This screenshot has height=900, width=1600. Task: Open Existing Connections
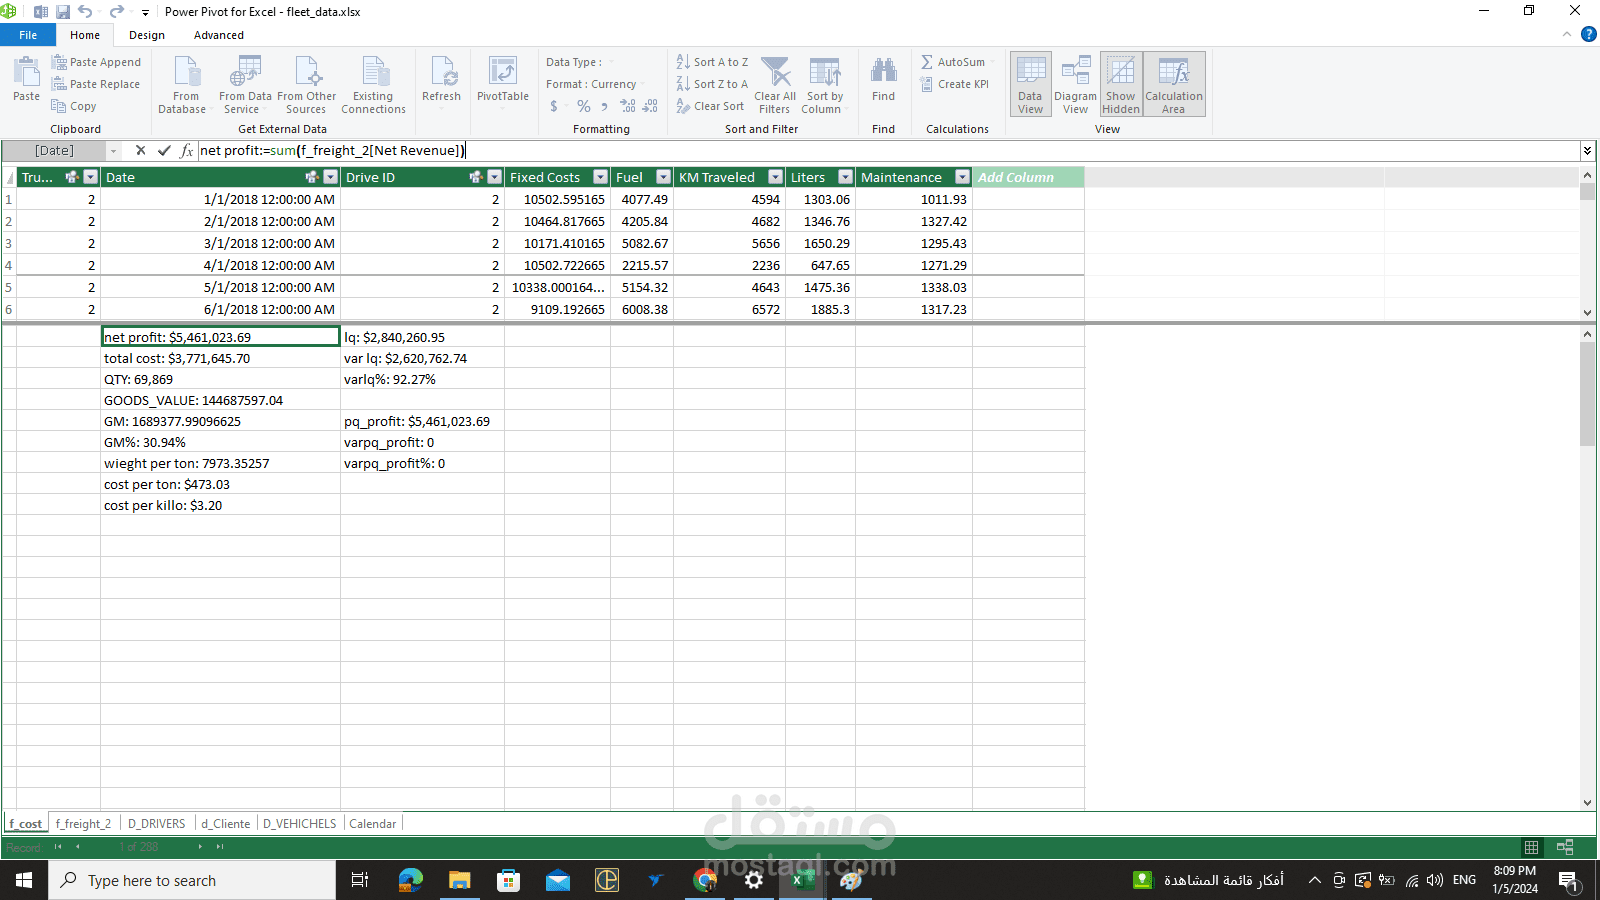coord(373,85)
